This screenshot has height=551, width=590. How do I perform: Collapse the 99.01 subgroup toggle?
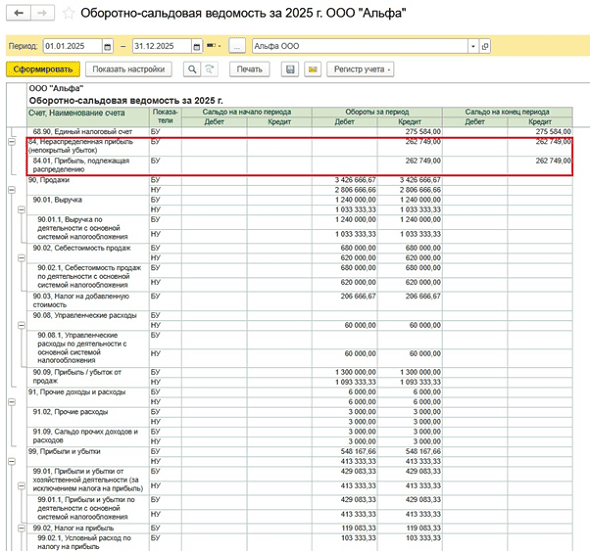point(21,486)
